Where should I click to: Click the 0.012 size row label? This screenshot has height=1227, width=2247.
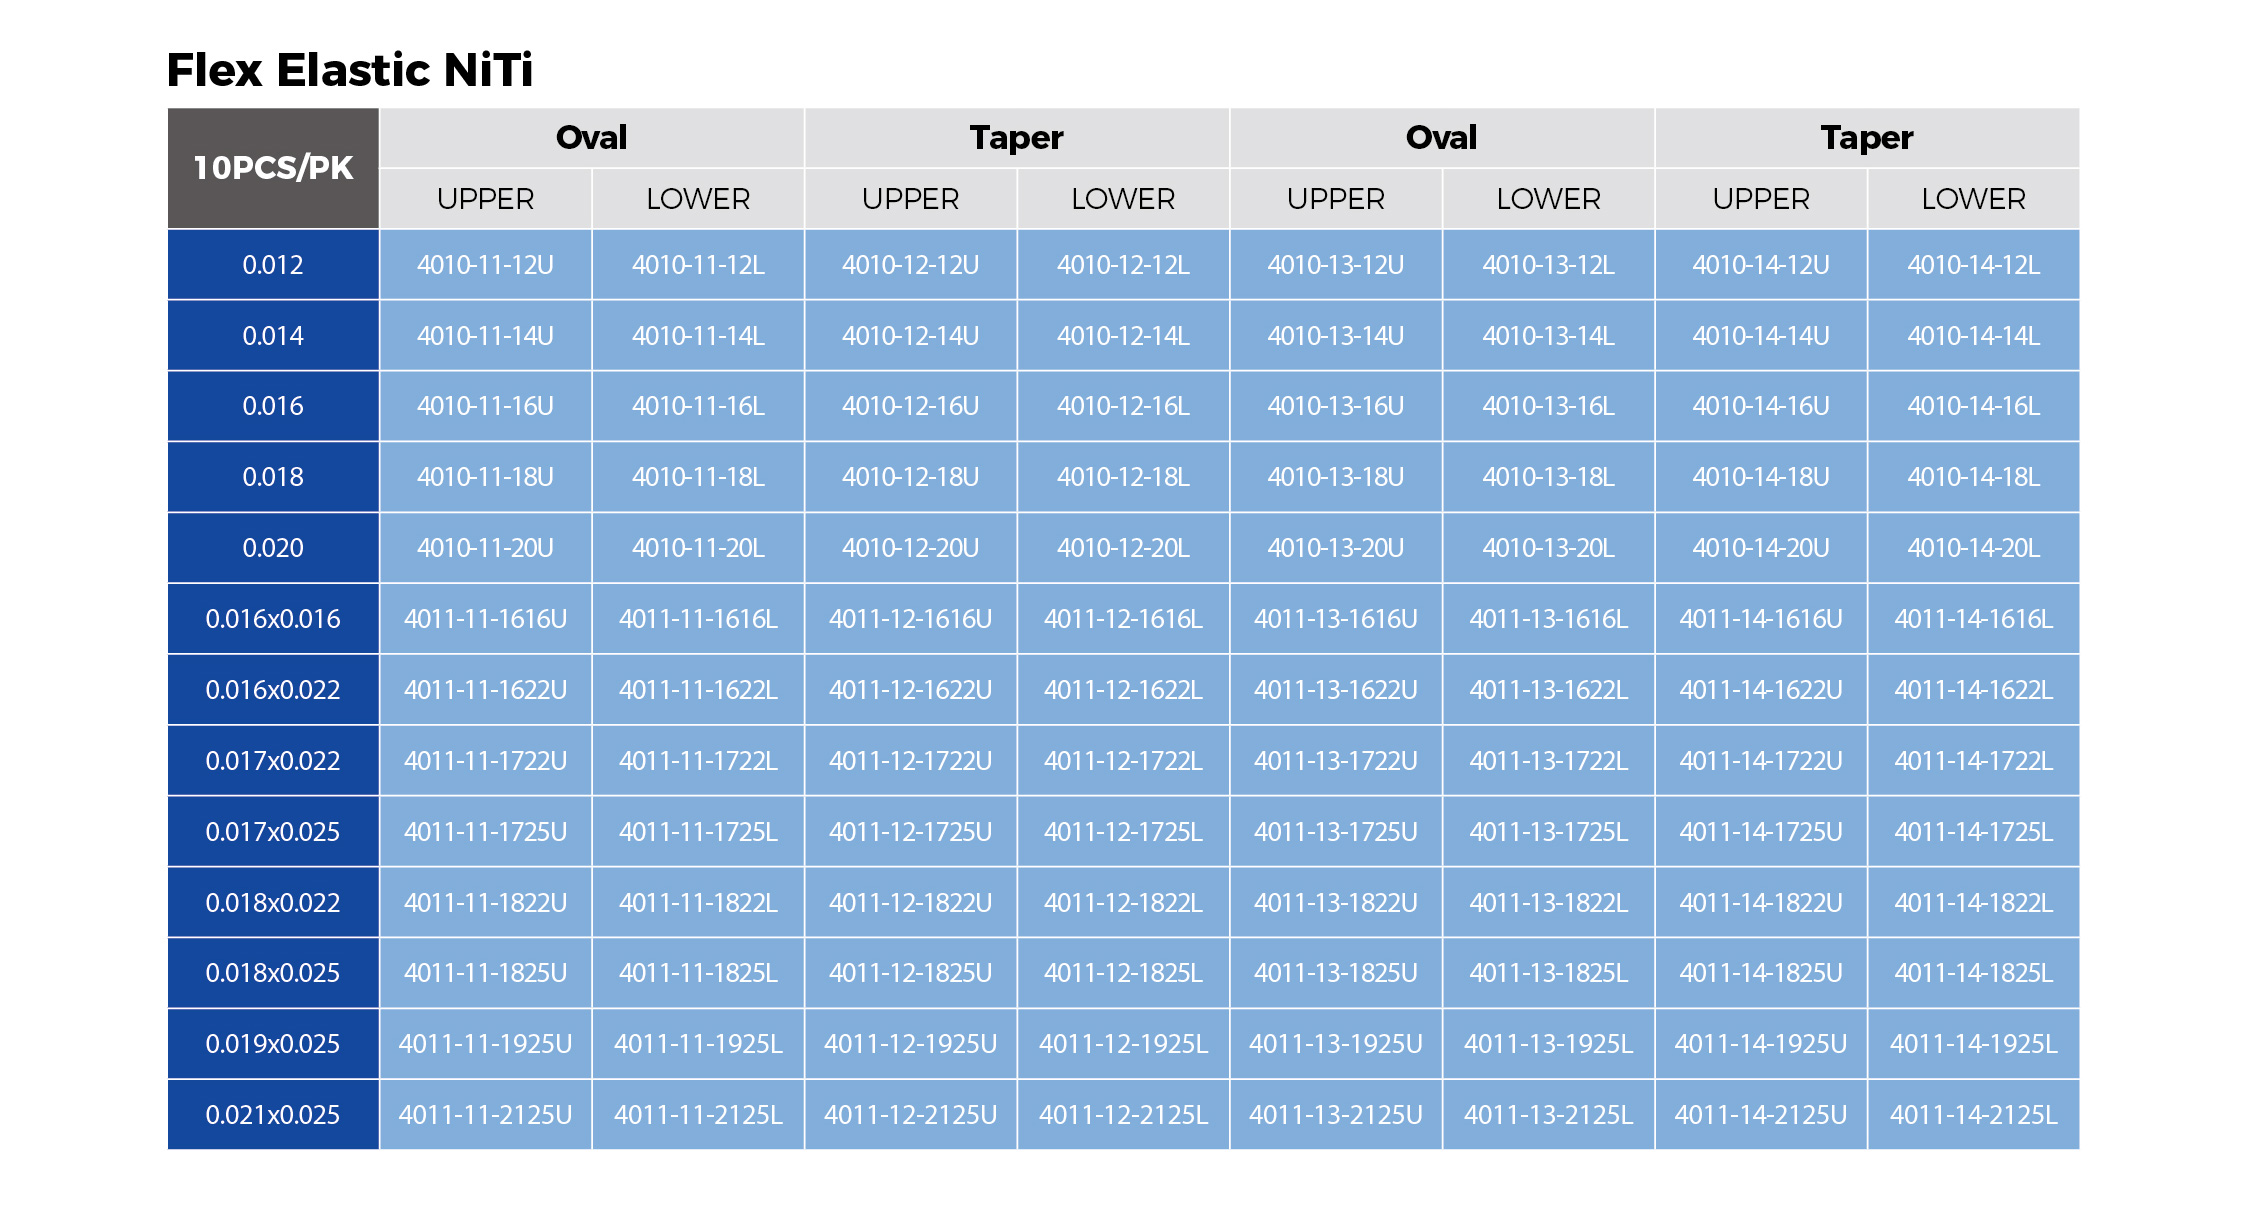(273, 265)
